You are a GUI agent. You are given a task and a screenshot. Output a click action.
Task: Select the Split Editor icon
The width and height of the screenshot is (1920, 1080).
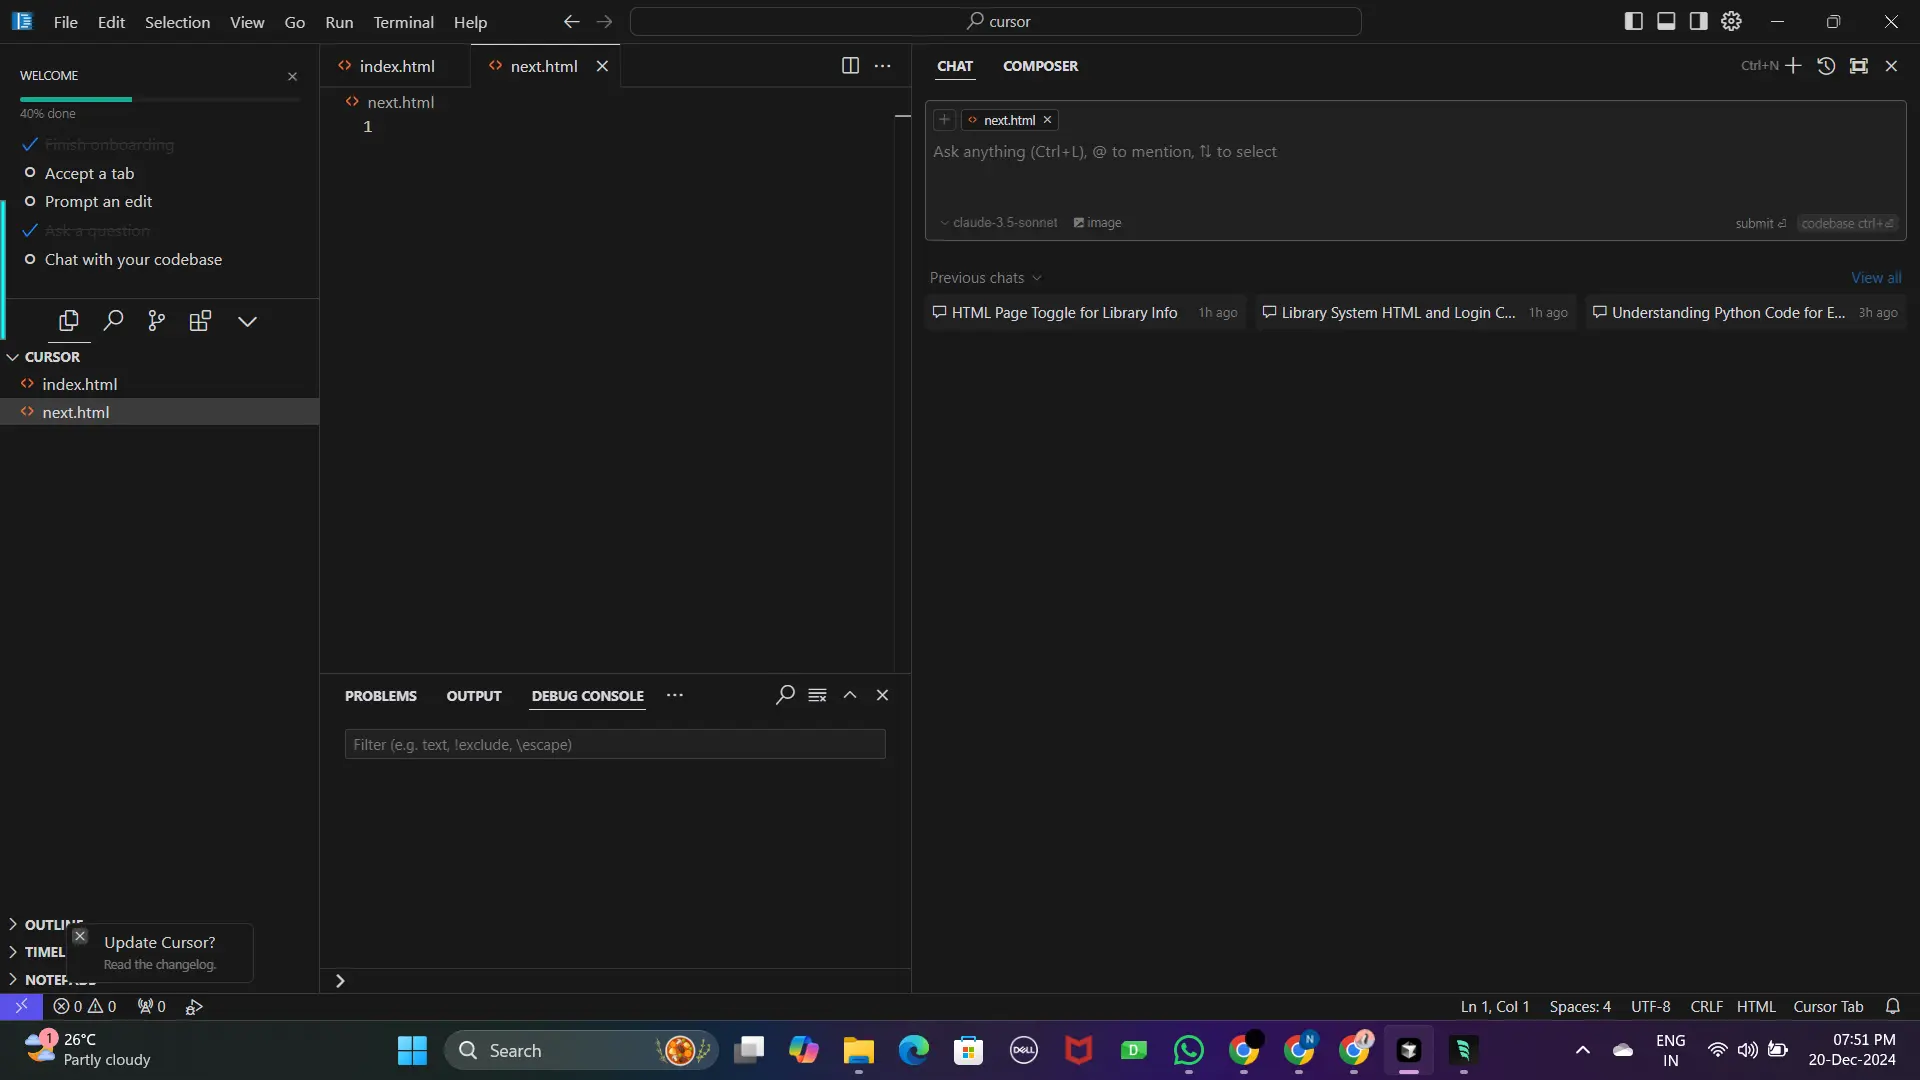(849, 66)
